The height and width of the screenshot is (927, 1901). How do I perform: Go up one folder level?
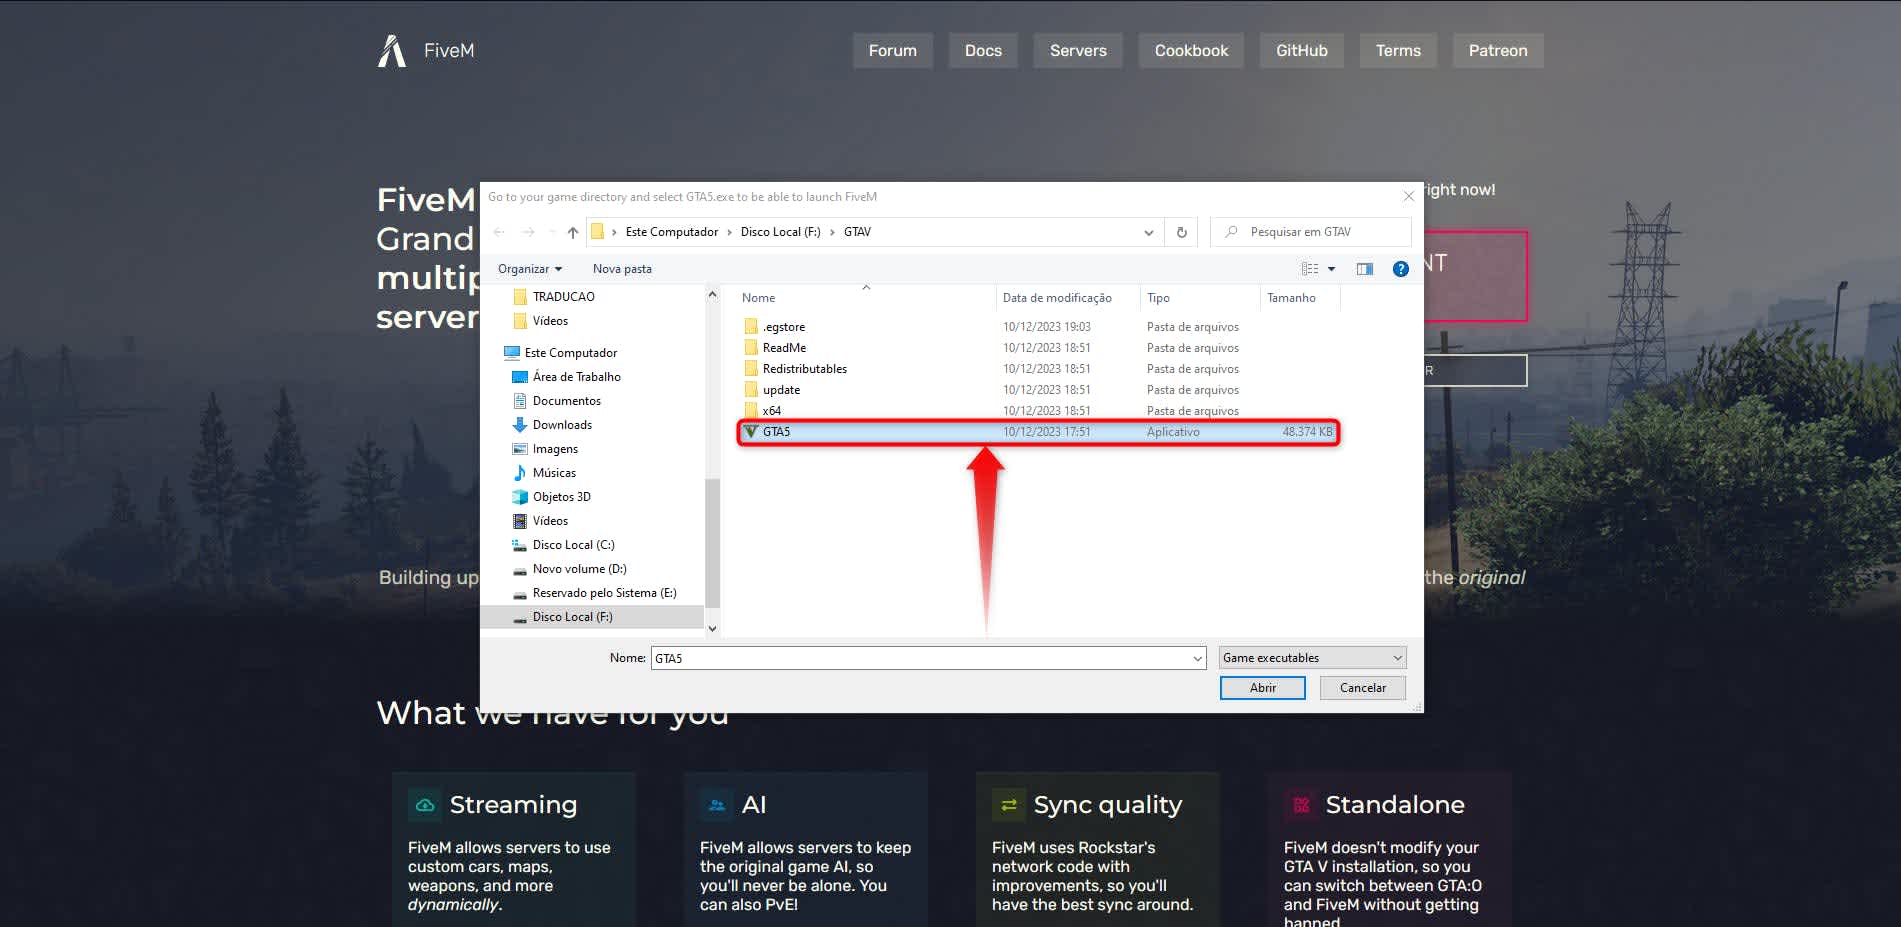click(572, 232)
